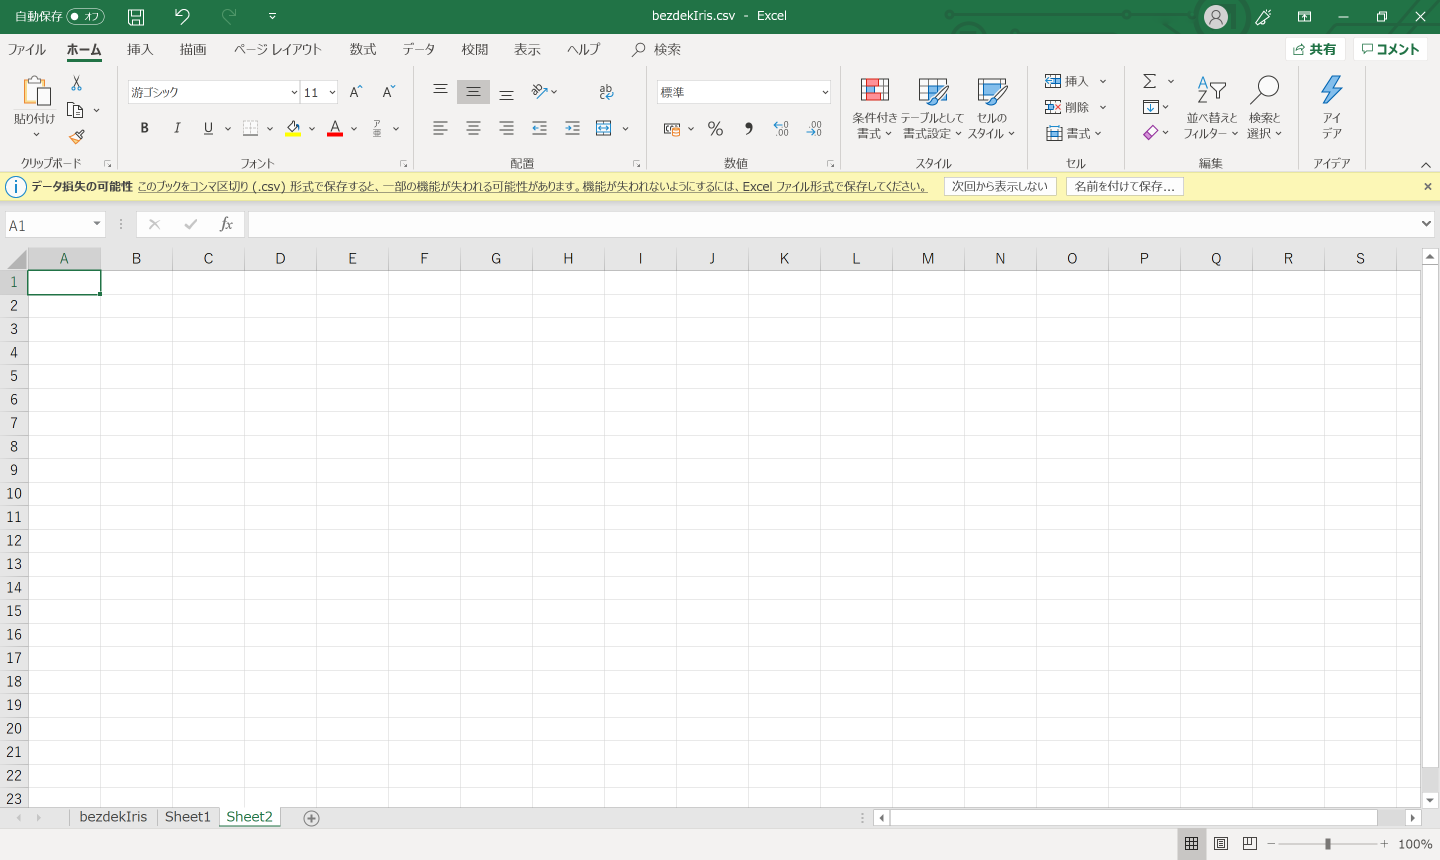Viewport: 1440px width, 860px height.
Task: Click the formula bar input field
Action: tap(832, 224)
